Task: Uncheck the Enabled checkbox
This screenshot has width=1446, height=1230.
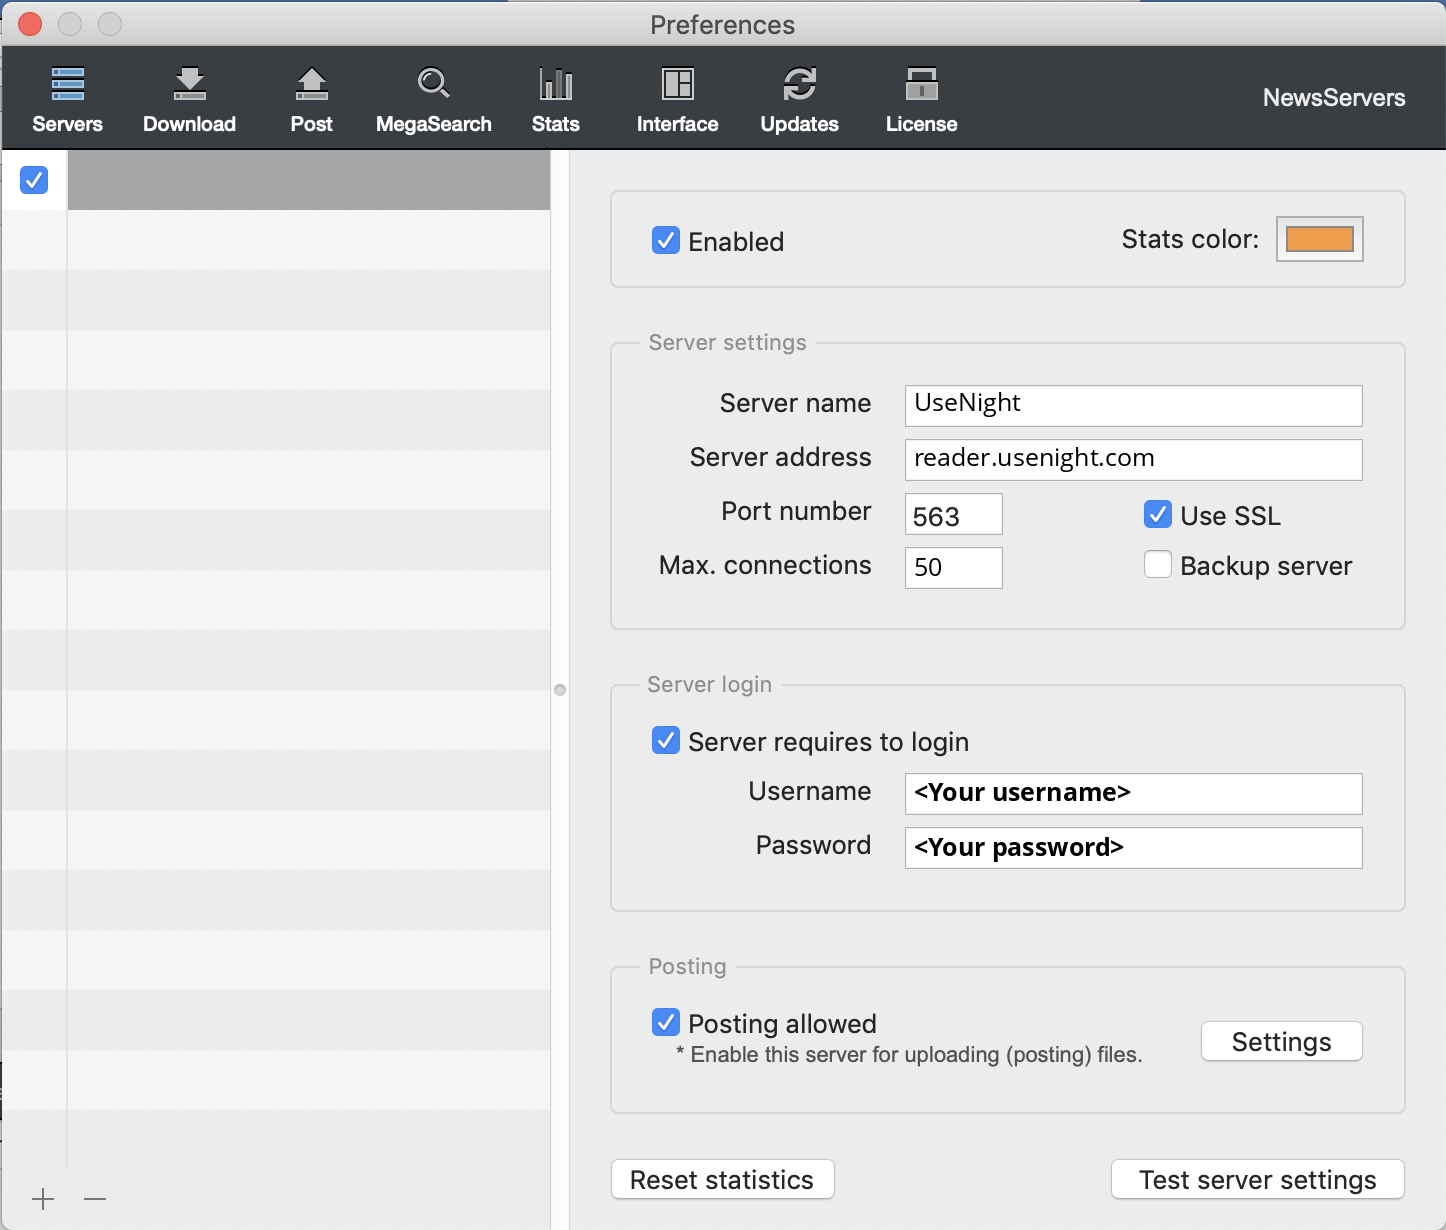Action: click(x=666, y=240)
